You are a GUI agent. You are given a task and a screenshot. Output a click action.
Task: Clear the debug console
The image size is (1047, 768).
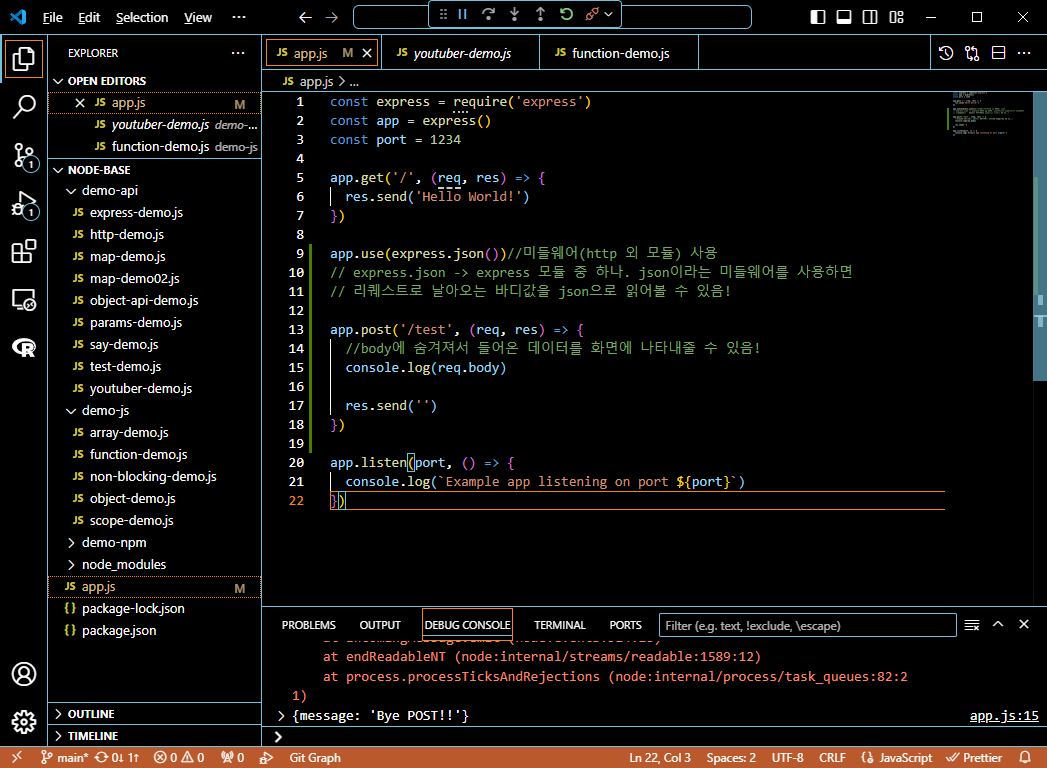coord(972,624)
